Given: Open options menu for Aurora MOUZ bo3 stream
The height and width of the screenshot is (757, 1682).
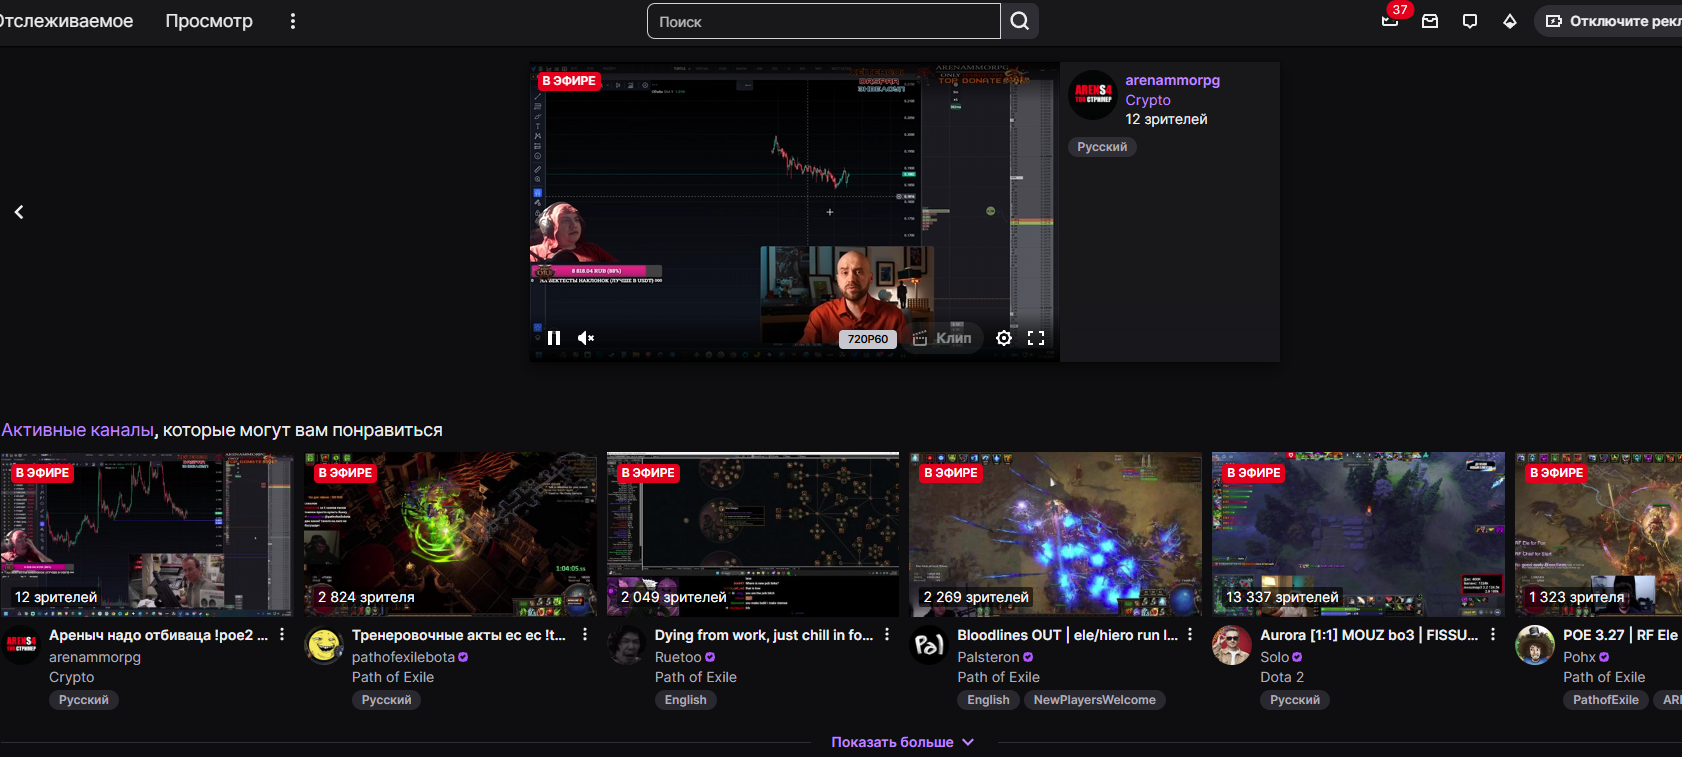Looking at the screenshot, I should tap(1493, 635).
